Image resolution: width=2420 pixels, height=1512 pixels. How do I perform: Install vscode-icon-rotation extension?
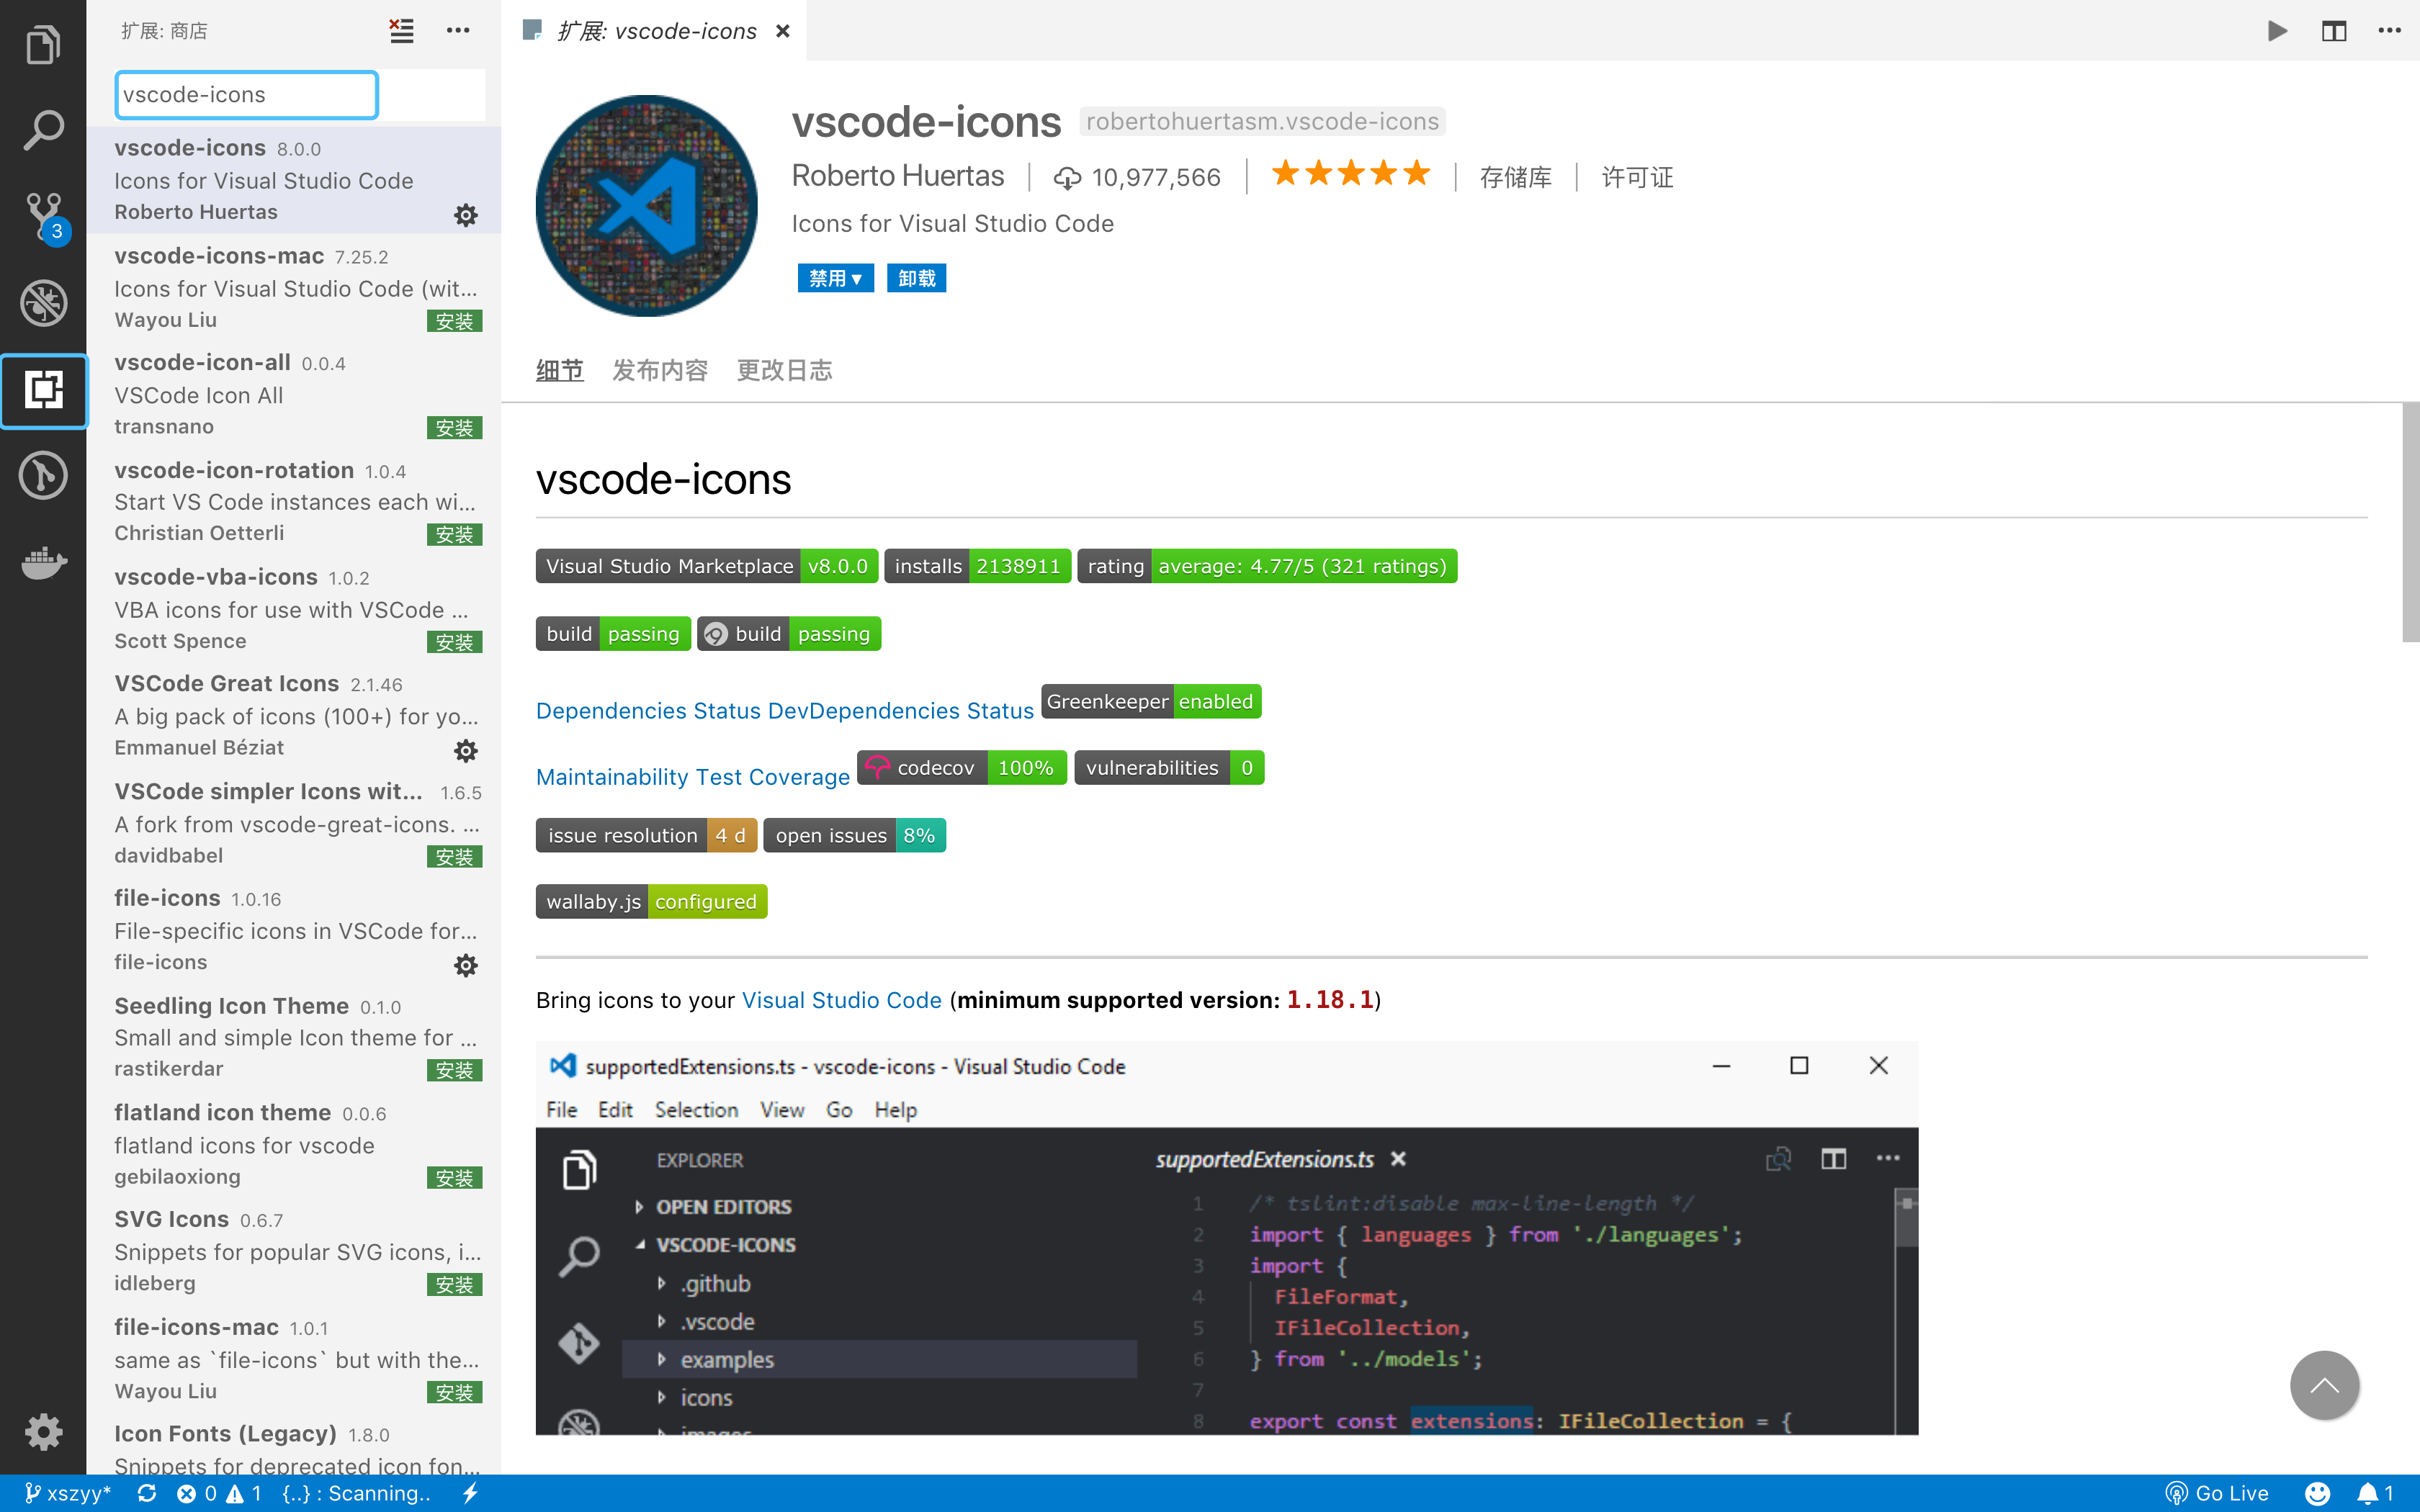[x=454, y=535]
